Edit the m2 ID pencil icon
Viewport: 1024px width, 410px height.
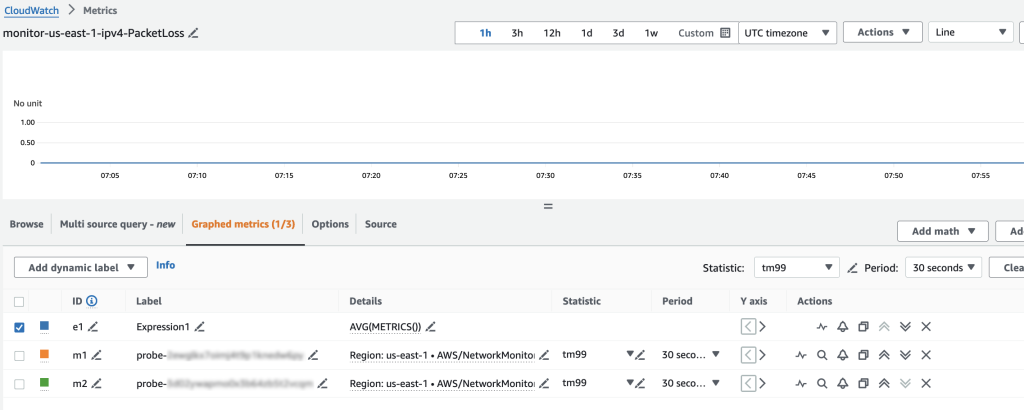97,384
